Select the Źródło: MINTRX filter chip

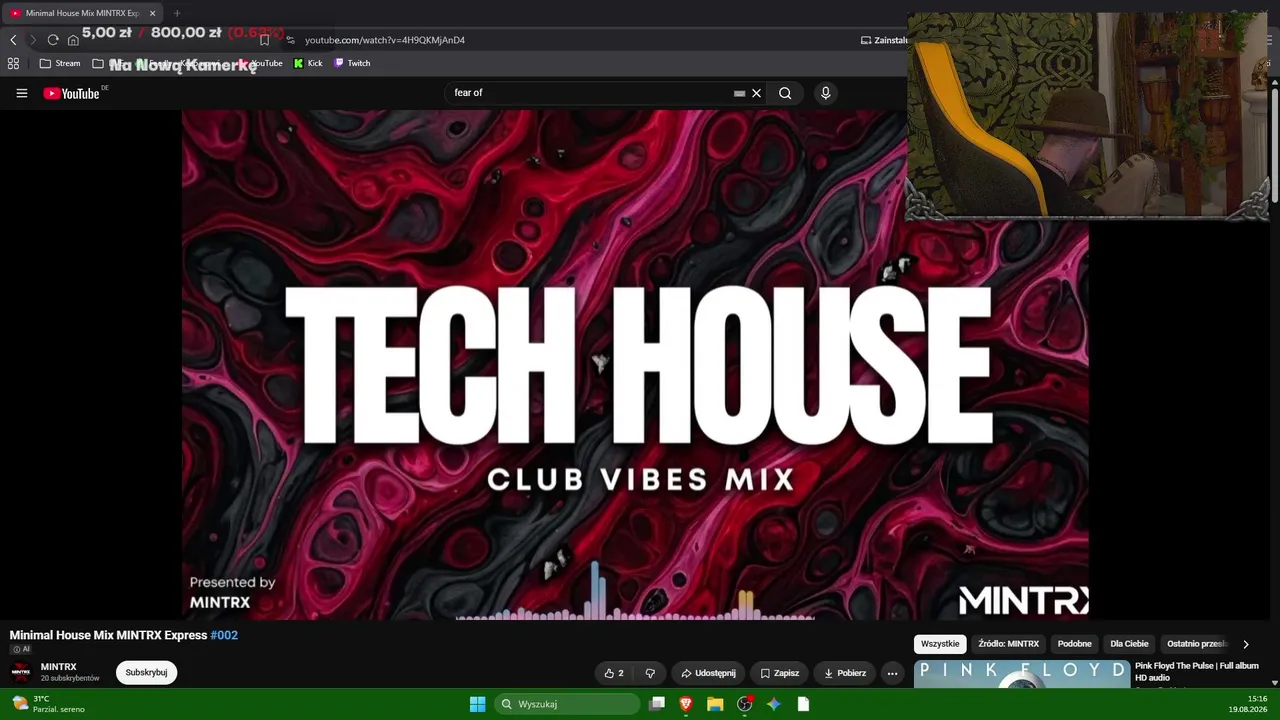[x=1008, y=644]
